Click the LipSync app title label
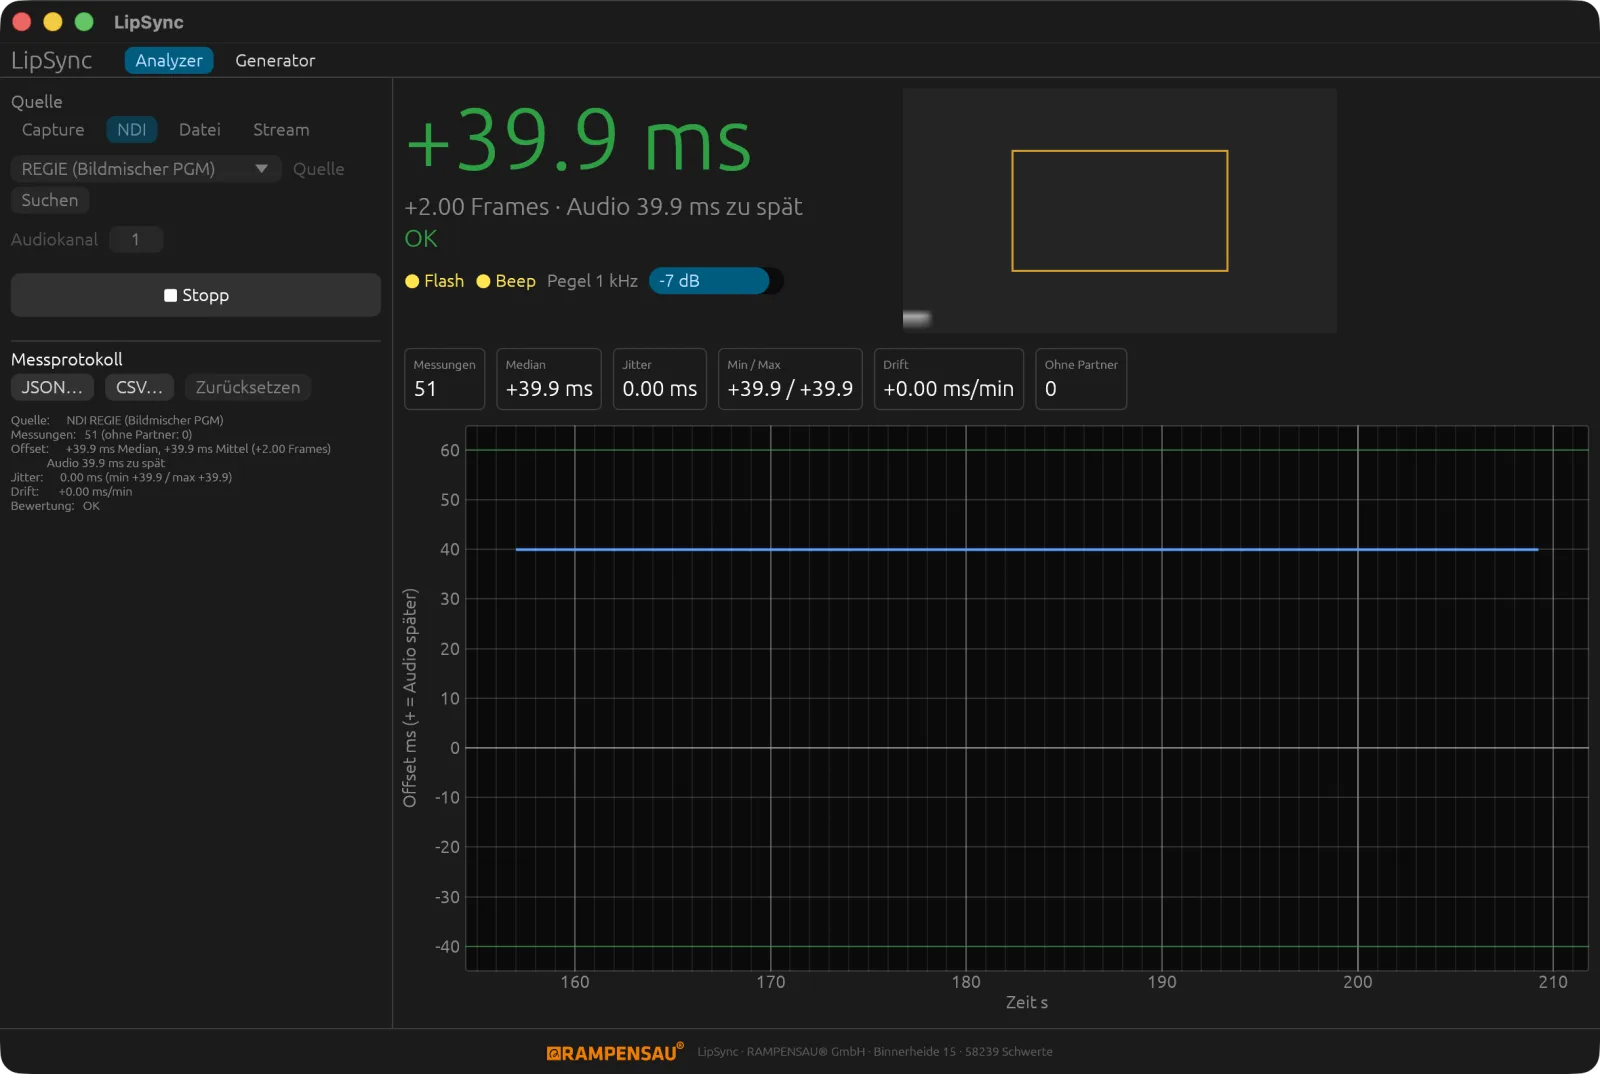 click(52, 60)
